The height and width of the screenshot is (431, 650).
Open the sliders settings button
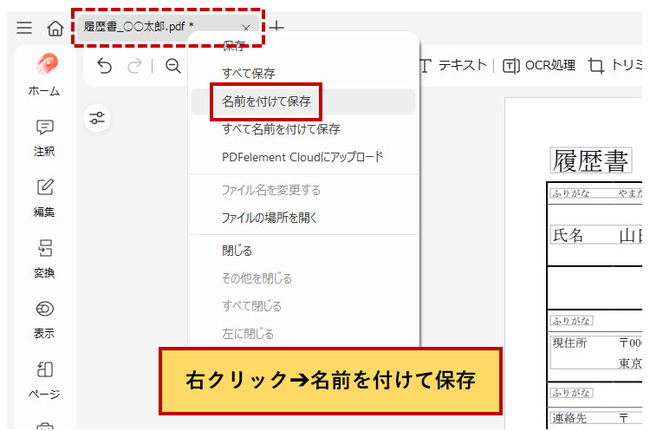97,118
